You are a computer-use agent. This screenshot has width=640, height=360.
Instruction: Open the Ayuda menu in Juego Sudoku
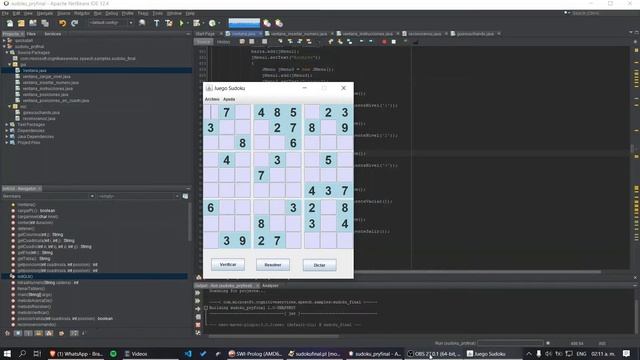coord(229,99)
